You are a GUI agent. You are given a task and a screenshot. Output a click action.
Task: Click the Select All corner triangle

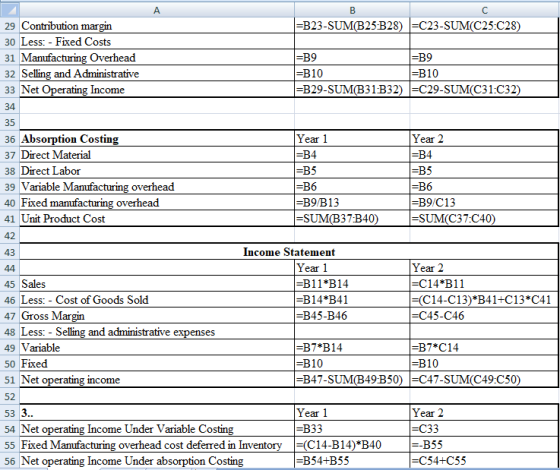[x=10, y=11]
